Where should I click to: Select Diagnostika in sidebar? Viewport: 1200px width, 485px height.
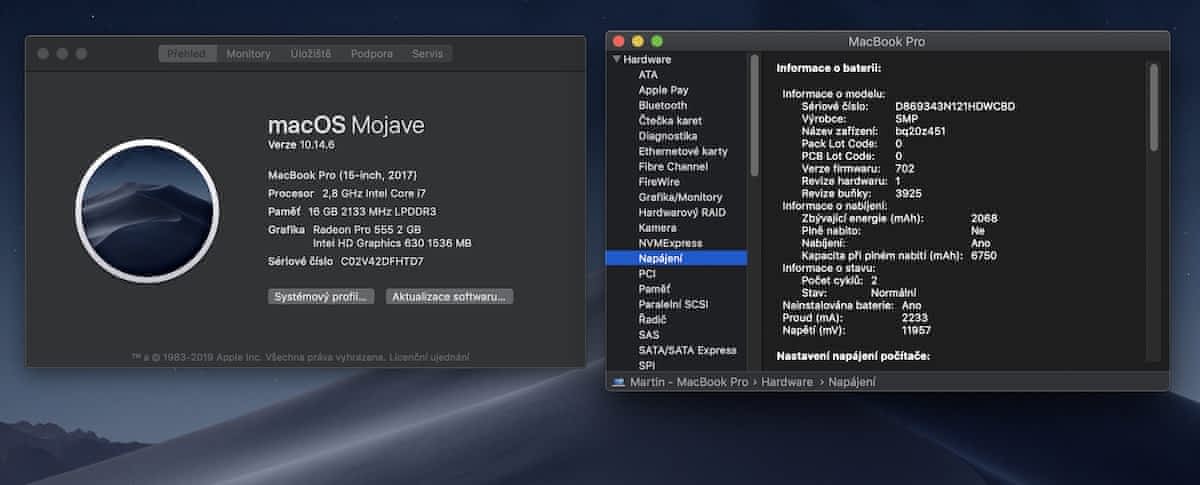(x=668, y=136)
